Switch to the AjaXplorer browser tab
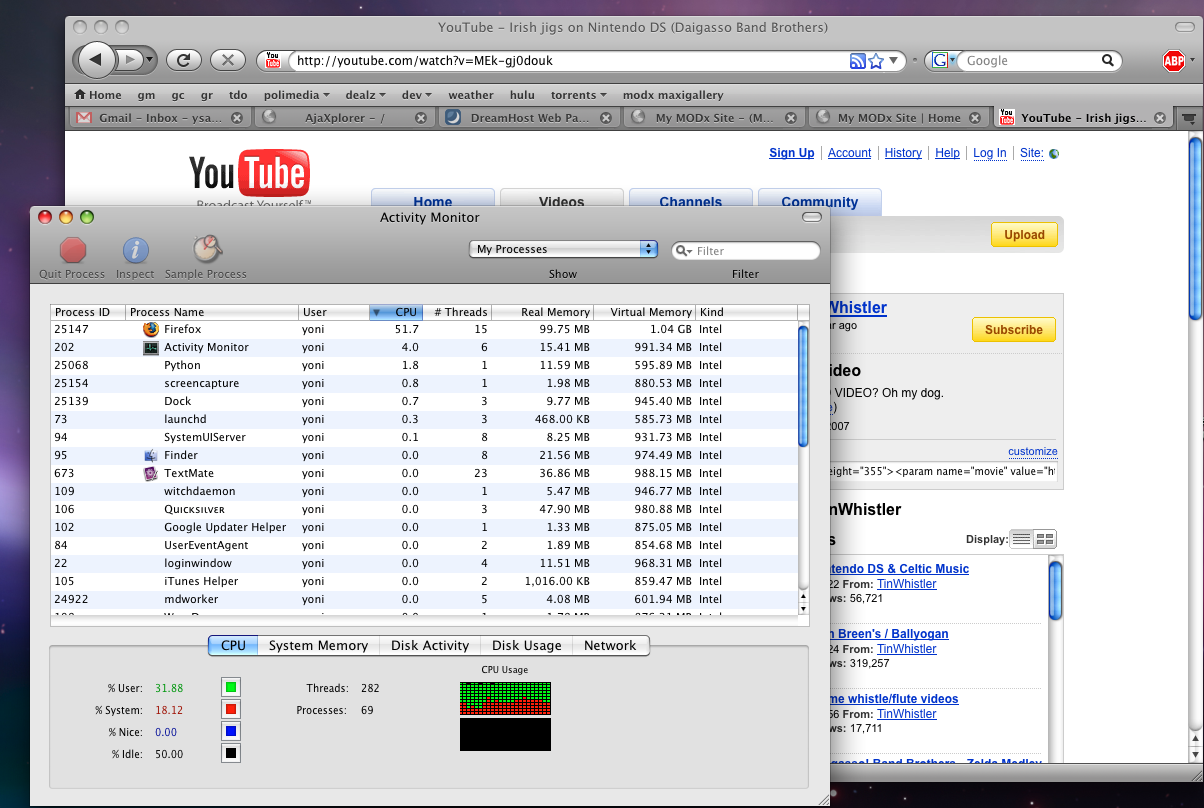 click(343, 118)
